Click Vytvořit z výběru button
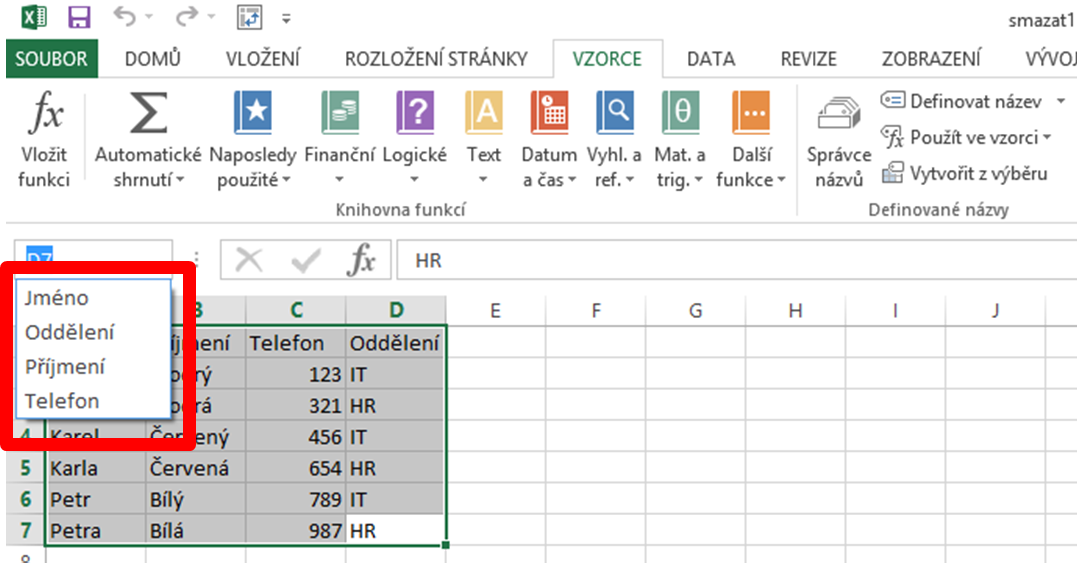The width and height of the screenshot is (1077, 563). [x=964, y=173]
